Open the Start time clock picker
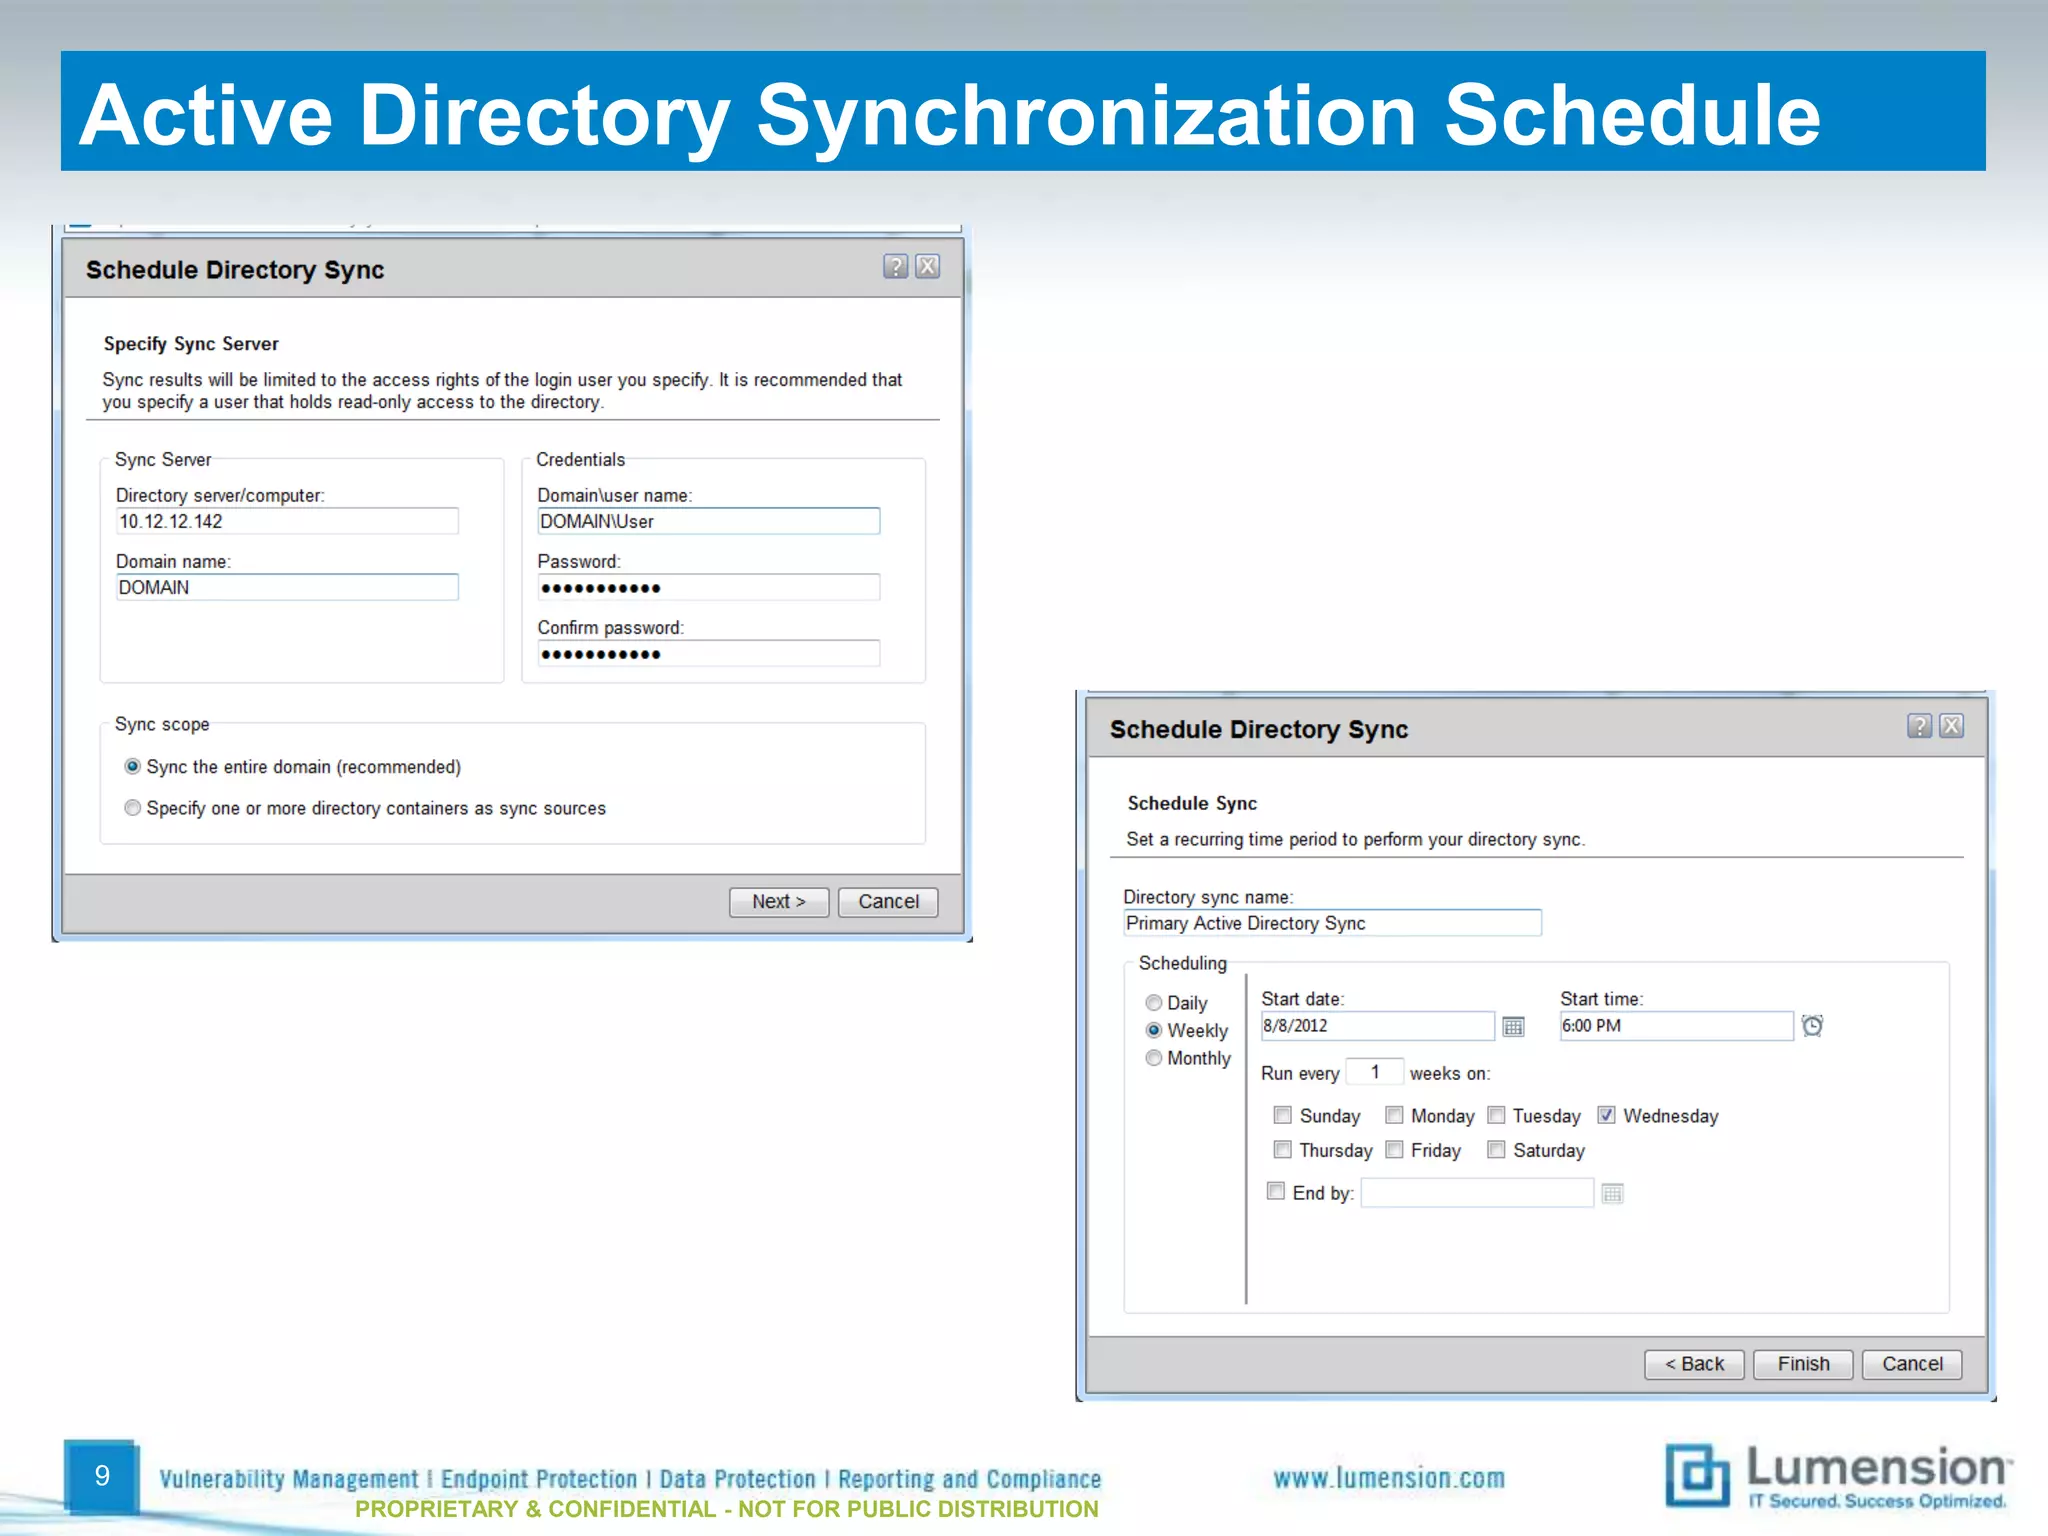This screenshot has height=1536, width=2048. pos(1812,1026)
